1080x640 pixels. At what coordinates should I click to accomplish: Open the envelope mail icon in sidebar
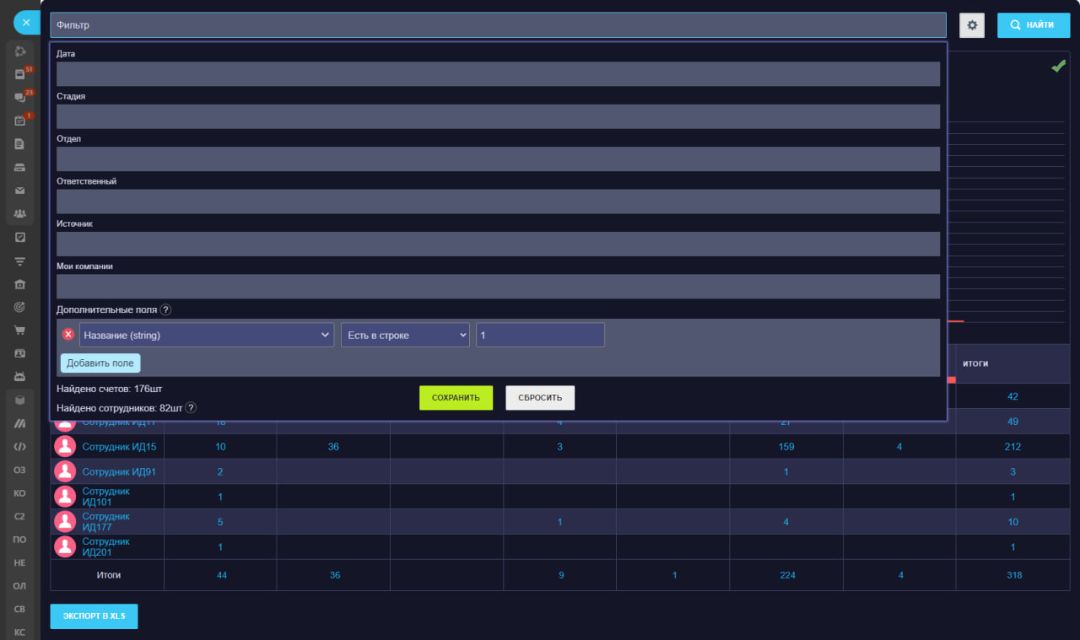click(20, 190)
